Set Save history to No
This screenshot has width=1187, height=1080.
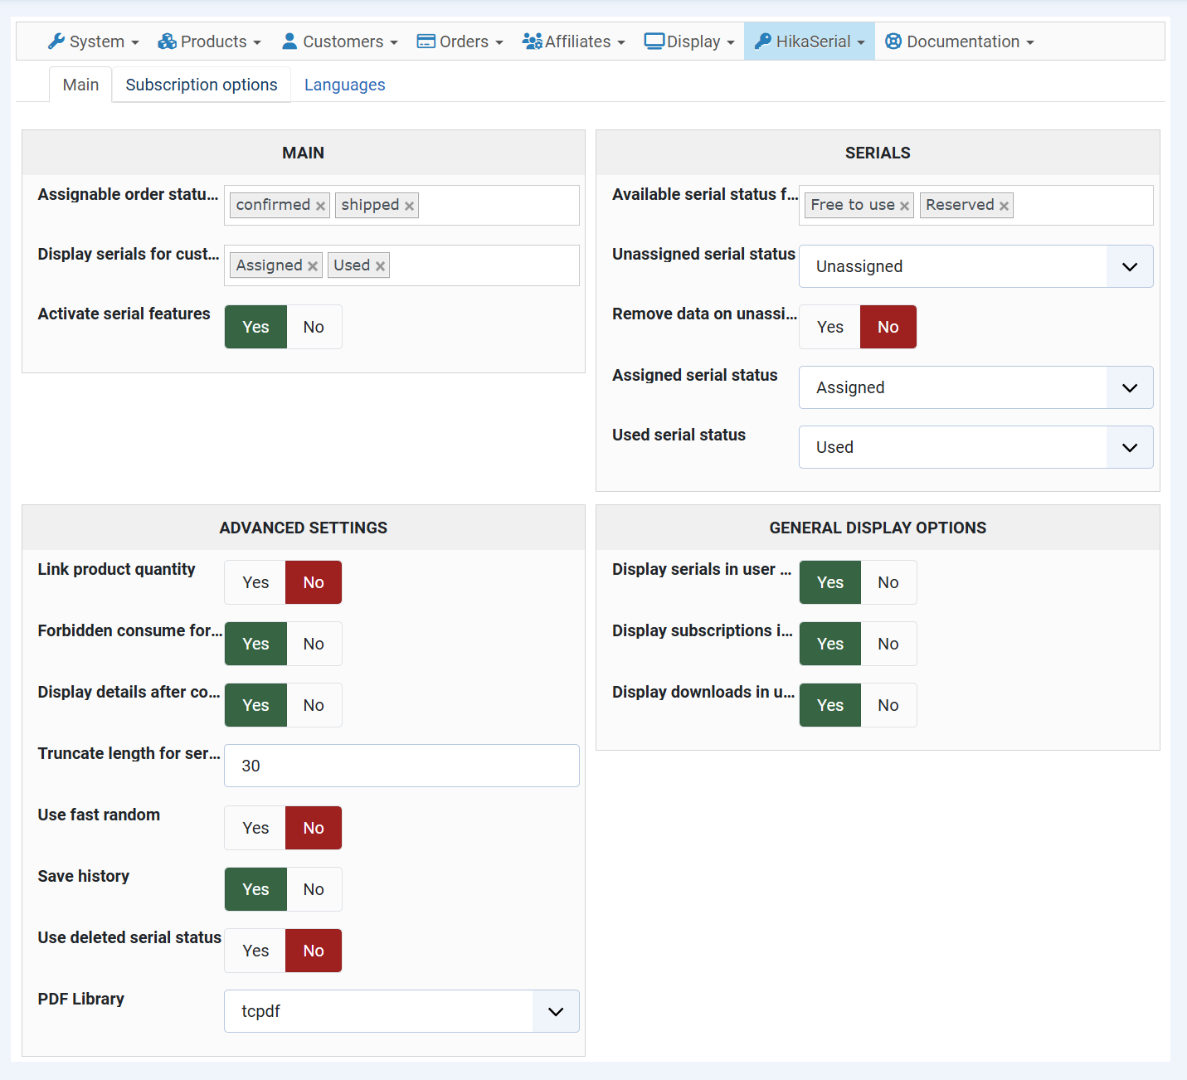pyautogui.click(x=314, y=890)
